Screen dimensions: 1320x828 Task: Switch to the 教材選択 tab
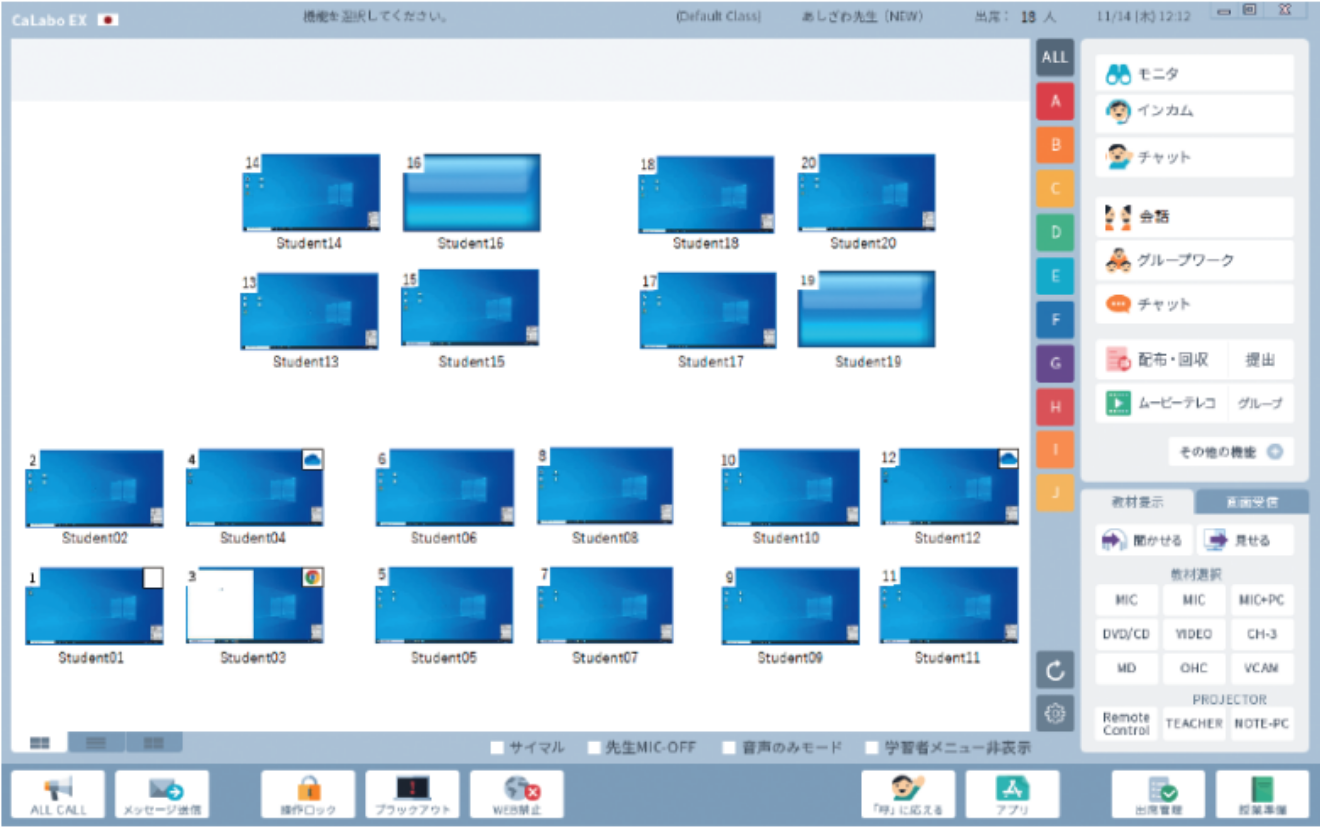[1138, 501]
